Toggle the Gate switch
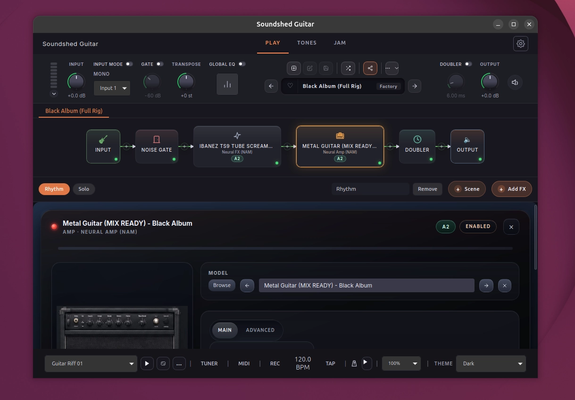 coord(160,64)
